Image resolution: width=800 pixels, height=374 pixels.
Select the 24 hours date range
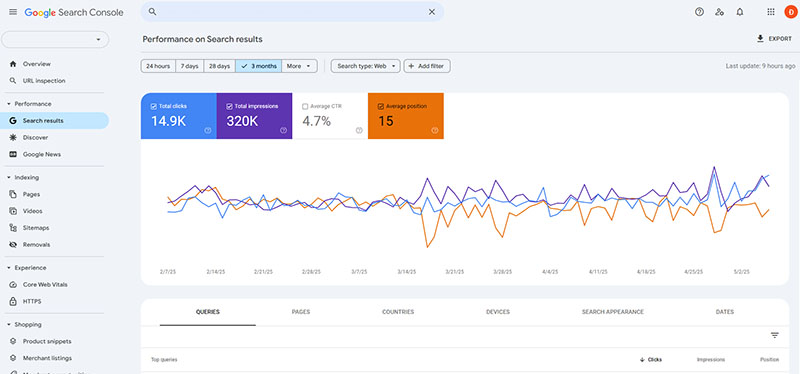(158, 66)
